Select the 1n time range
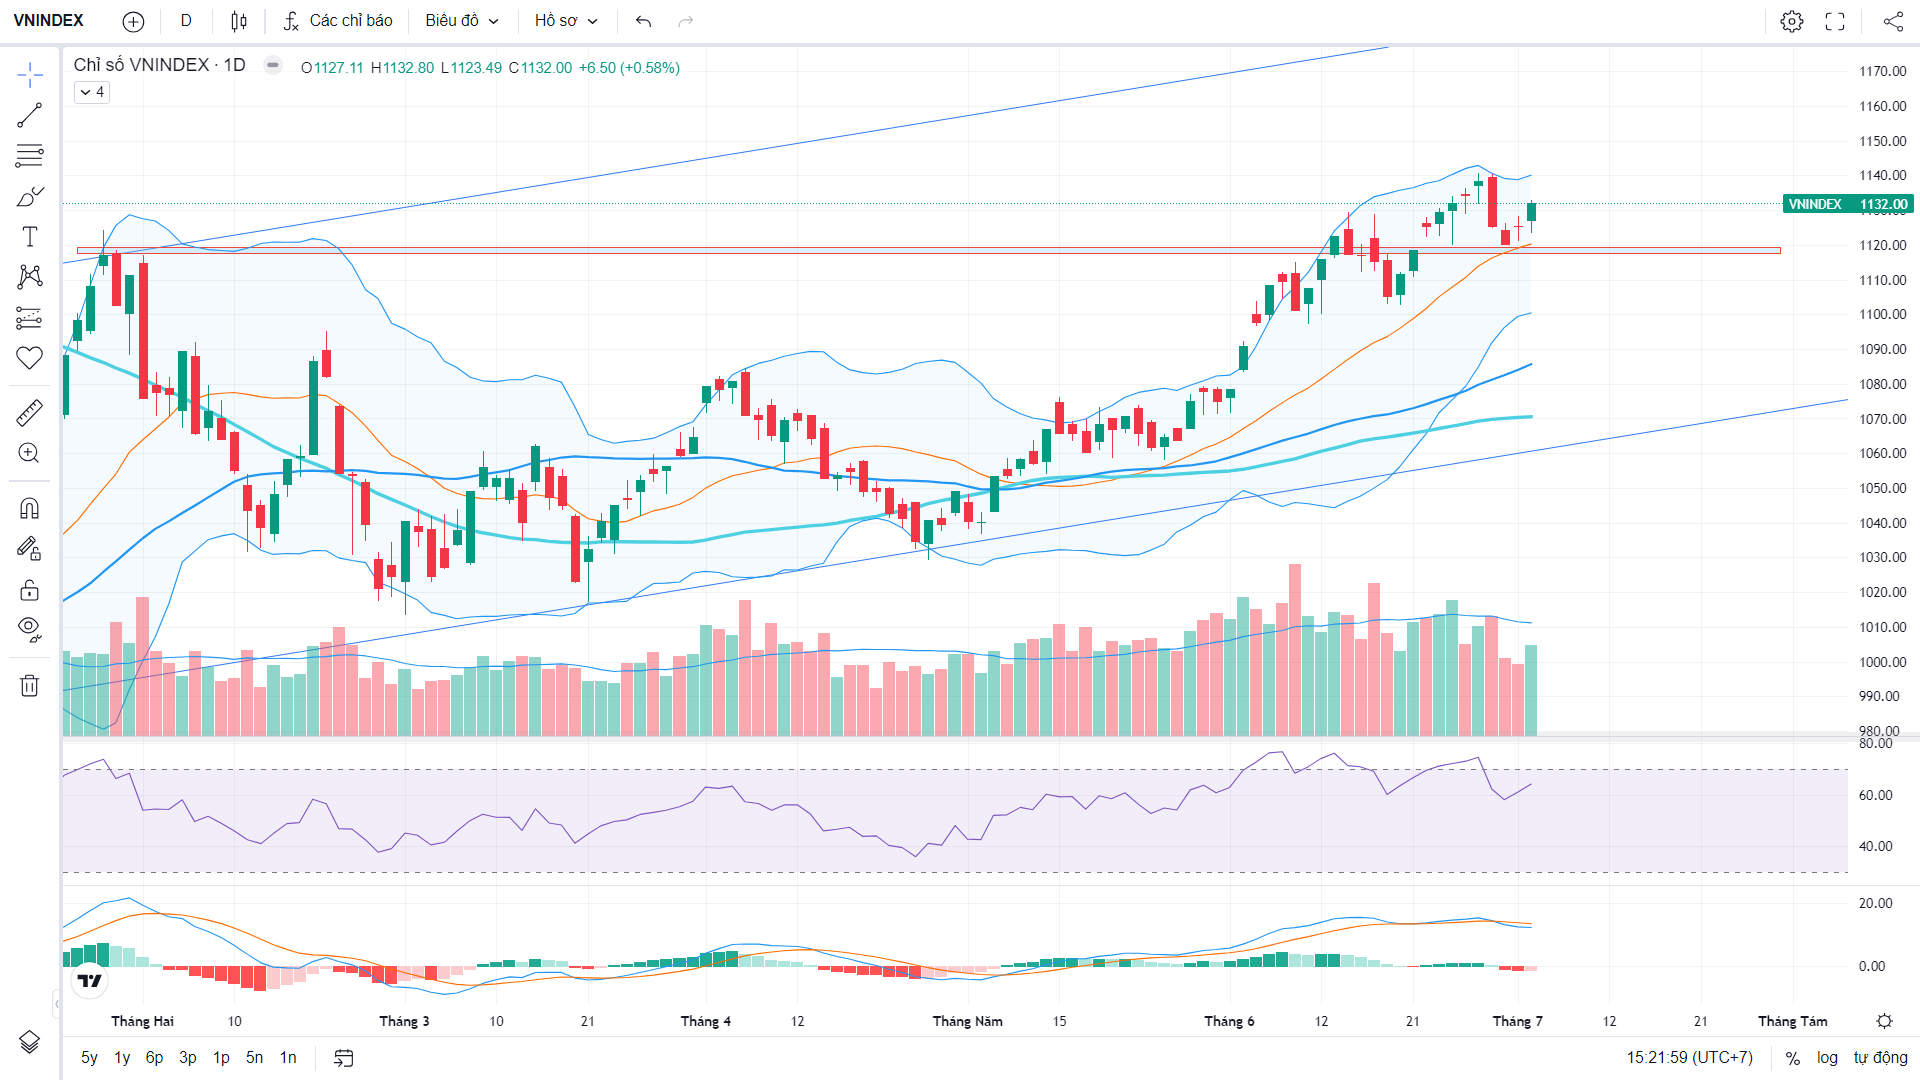Image resolution: width=1920 pixels, height=1080 pixels. click(288, 1058)
